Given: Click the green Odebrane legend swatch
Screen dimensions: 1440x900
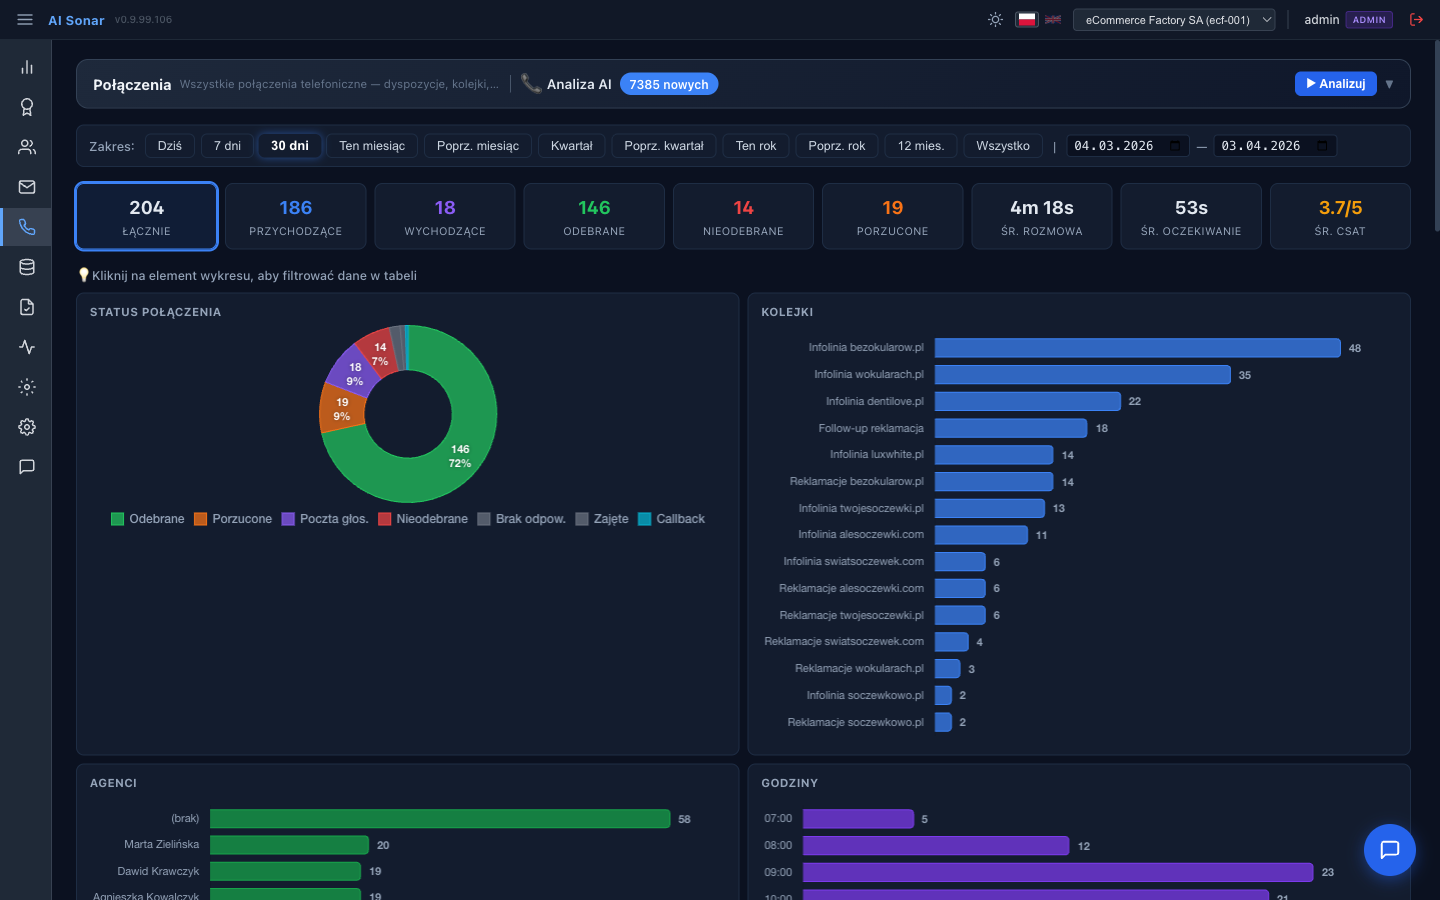Looking at the screenshot, I should pos(118,519).
